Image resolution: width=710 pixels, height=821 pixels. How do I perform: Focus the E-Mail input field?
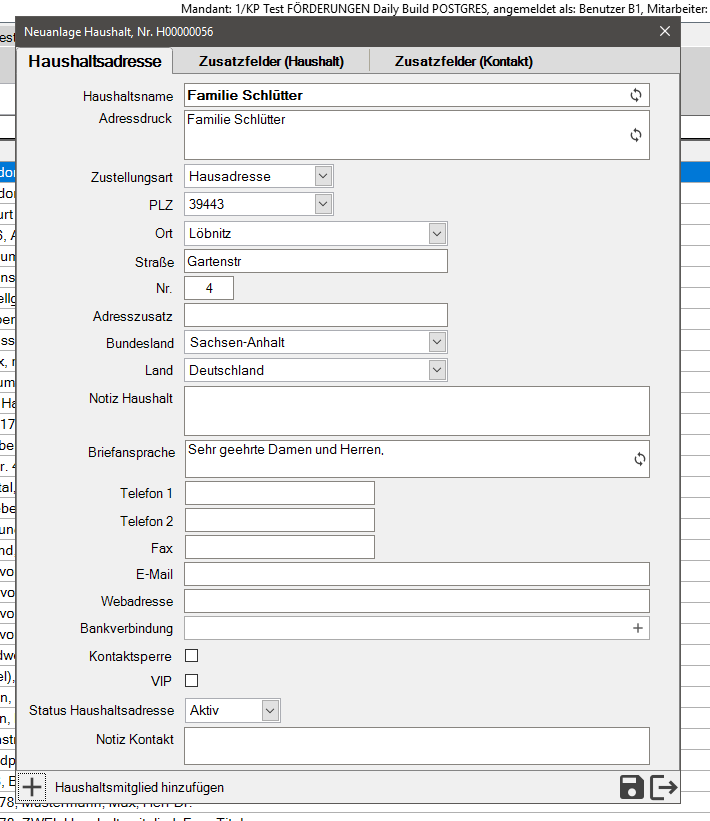click(417, 574)
